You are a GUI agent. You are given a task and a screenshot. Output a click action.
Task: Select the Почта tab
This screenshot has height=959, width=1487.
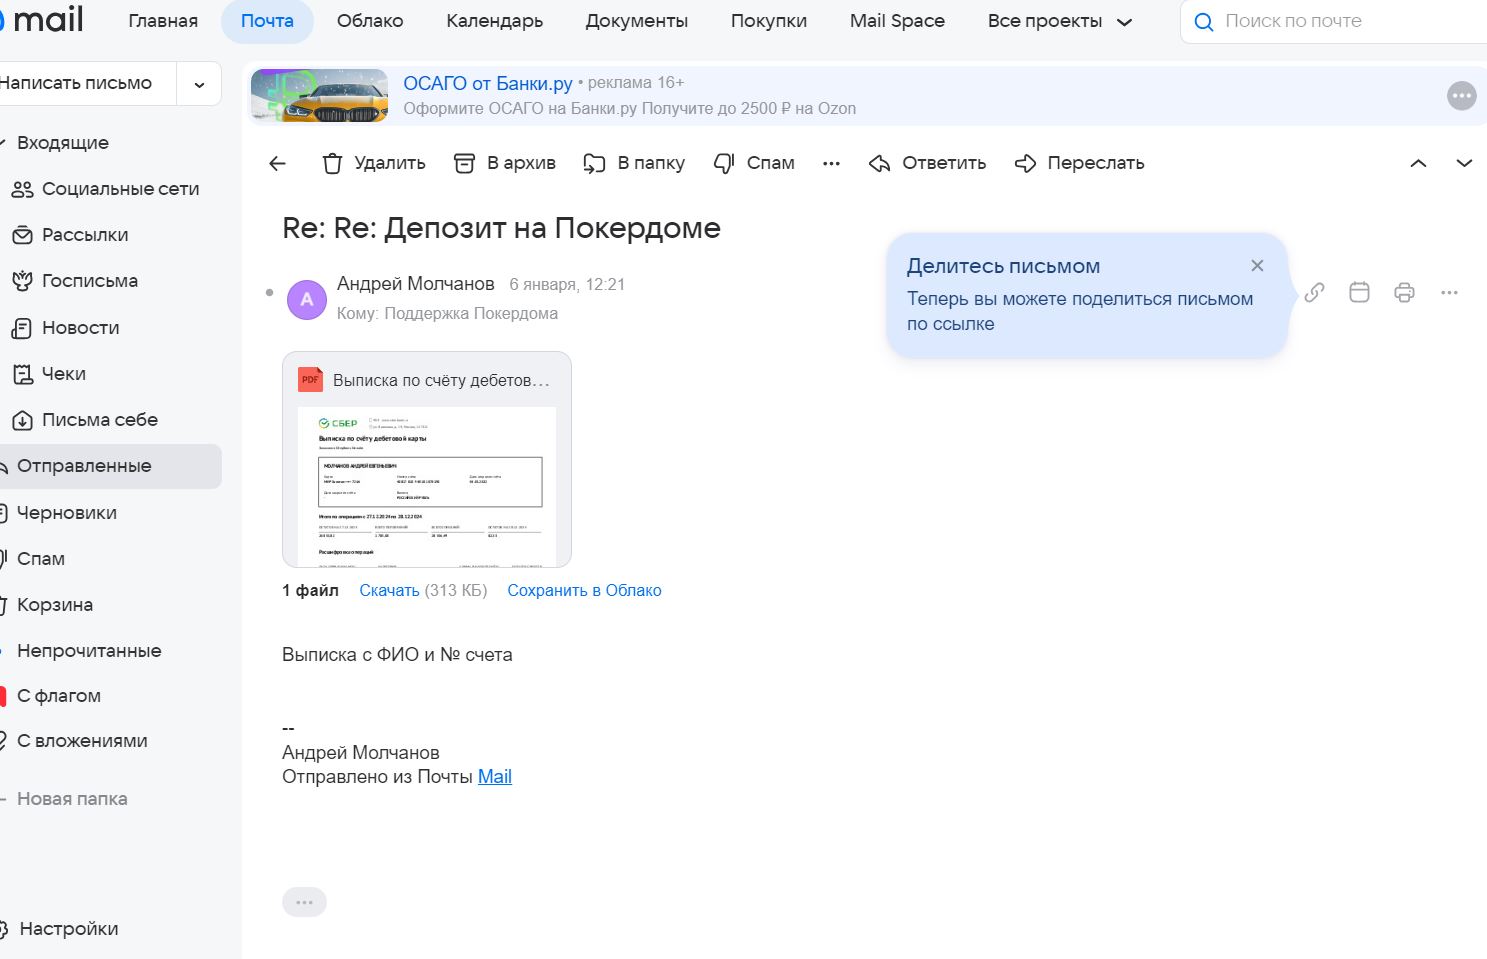267,21
